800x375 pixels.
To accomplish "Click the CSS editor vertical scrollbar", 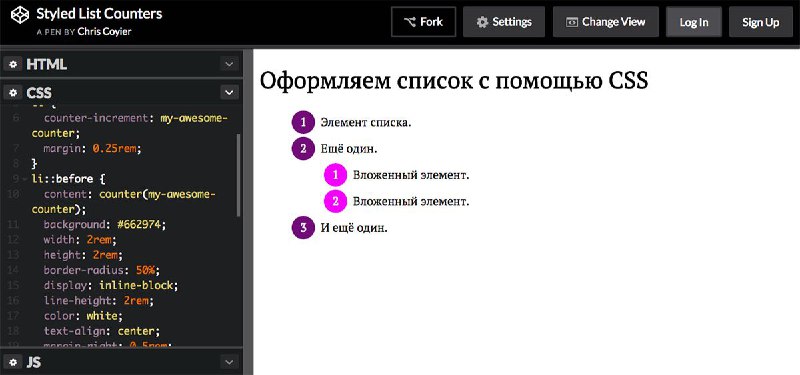I will point(238,175).
